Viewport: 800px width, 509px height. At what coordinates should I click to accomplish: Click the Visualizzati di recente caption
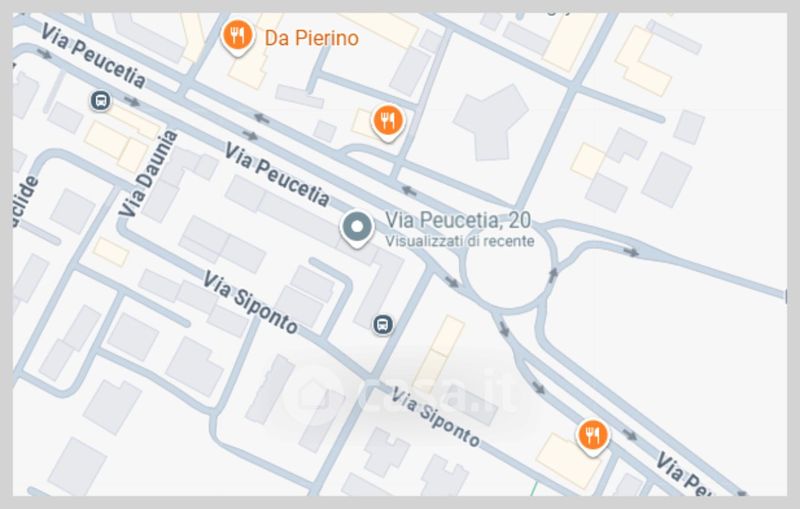click(460, 241)
